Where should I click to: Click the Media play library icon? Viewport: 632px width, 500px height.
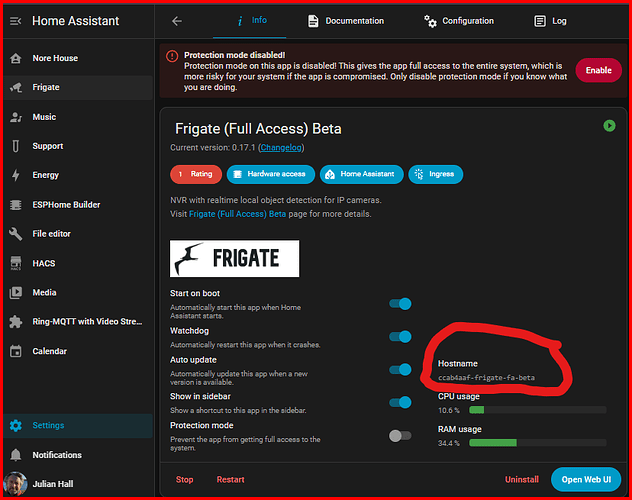tap(16, 293)
